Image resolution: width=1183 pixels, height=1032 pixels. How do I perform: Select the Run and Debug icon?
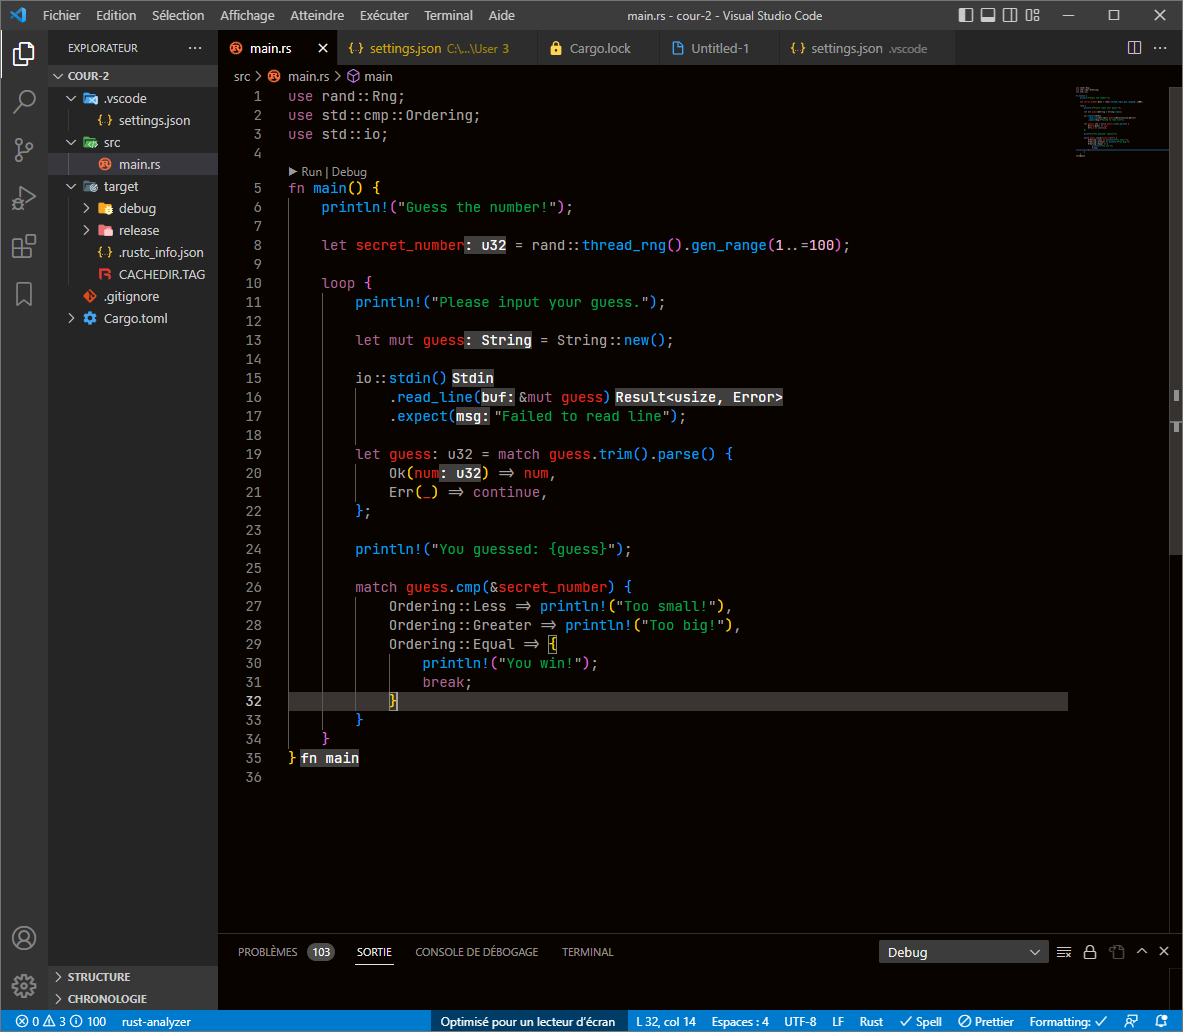(x=24, y=198)
